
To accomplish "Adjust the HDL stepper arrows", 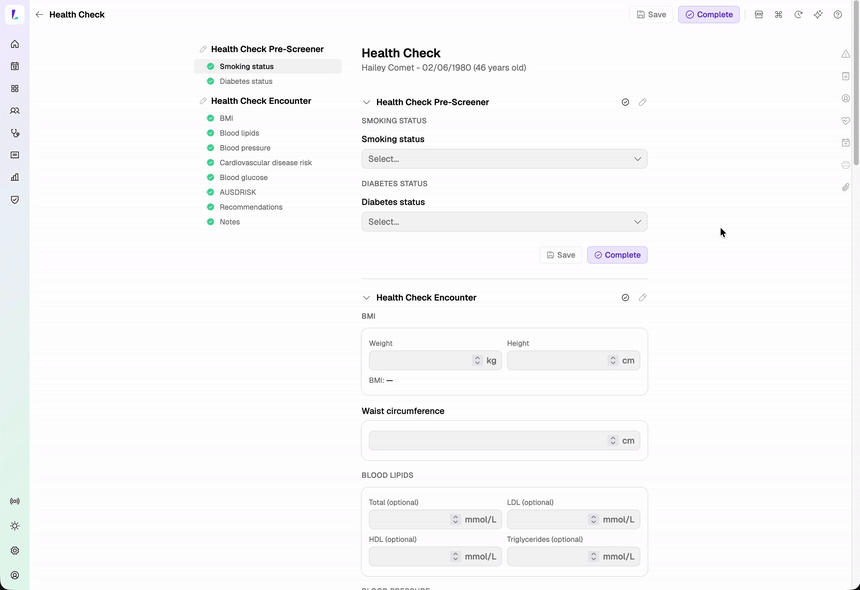I will coord(455,556).
